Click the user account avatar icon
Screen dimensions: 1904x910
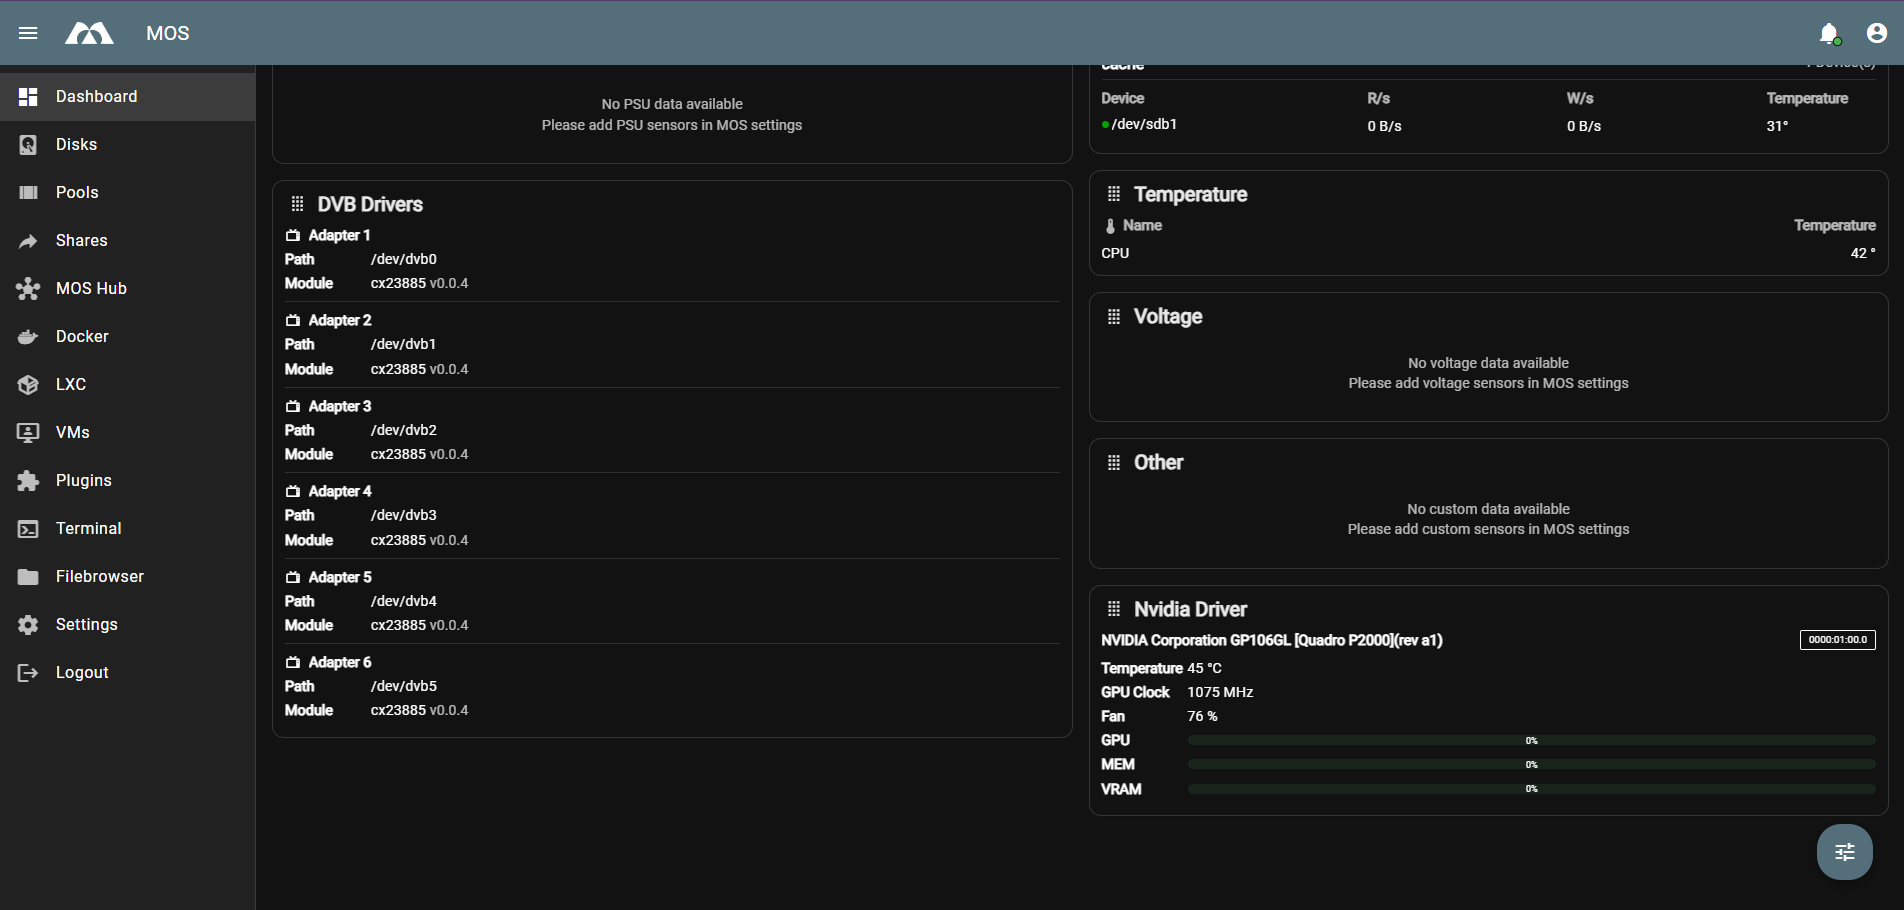pyautogui.click(x=1876, y=33)
